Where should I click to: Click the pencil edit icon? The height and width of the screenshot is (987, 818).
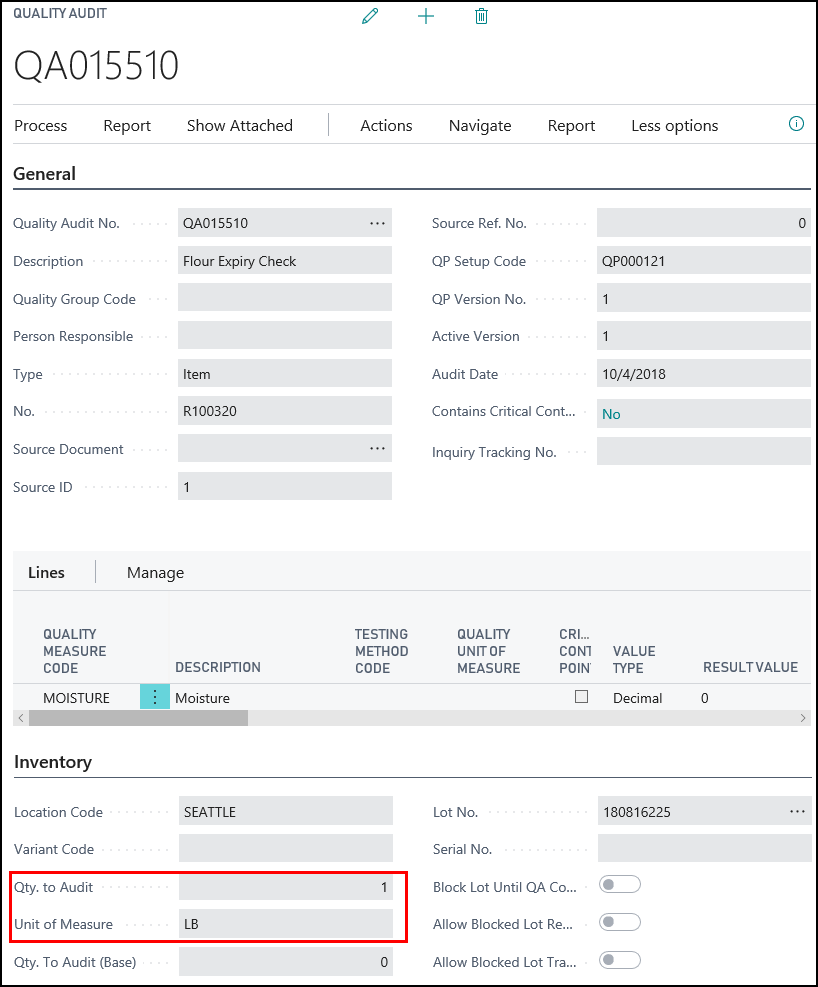(370, 16)
